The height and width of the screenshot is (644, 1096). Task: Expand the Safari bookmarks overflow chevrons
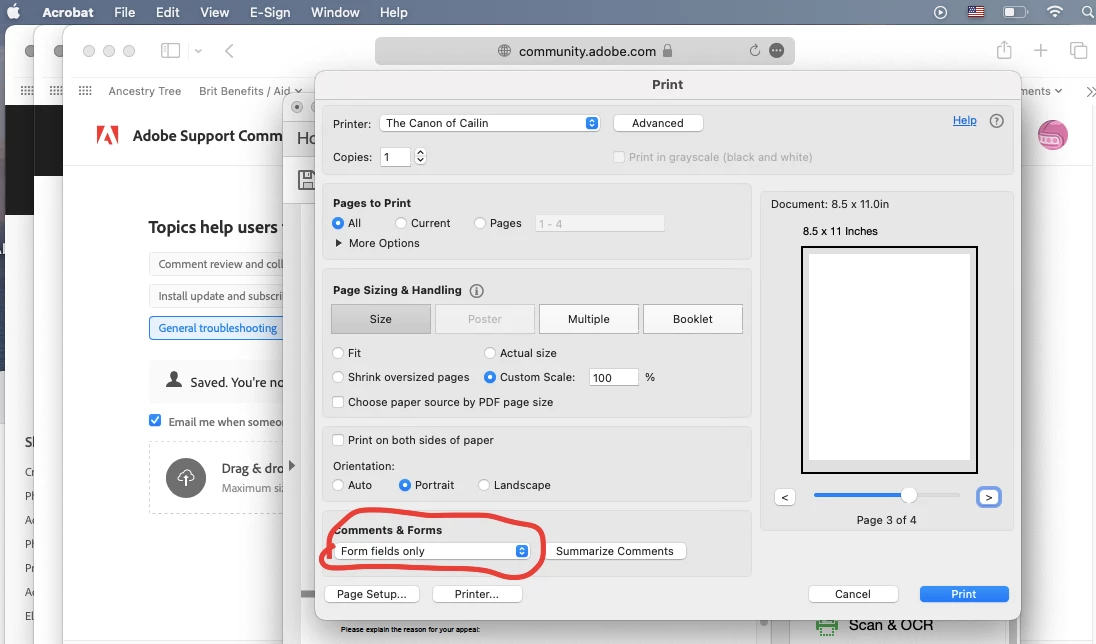(x=1089, y=92)
